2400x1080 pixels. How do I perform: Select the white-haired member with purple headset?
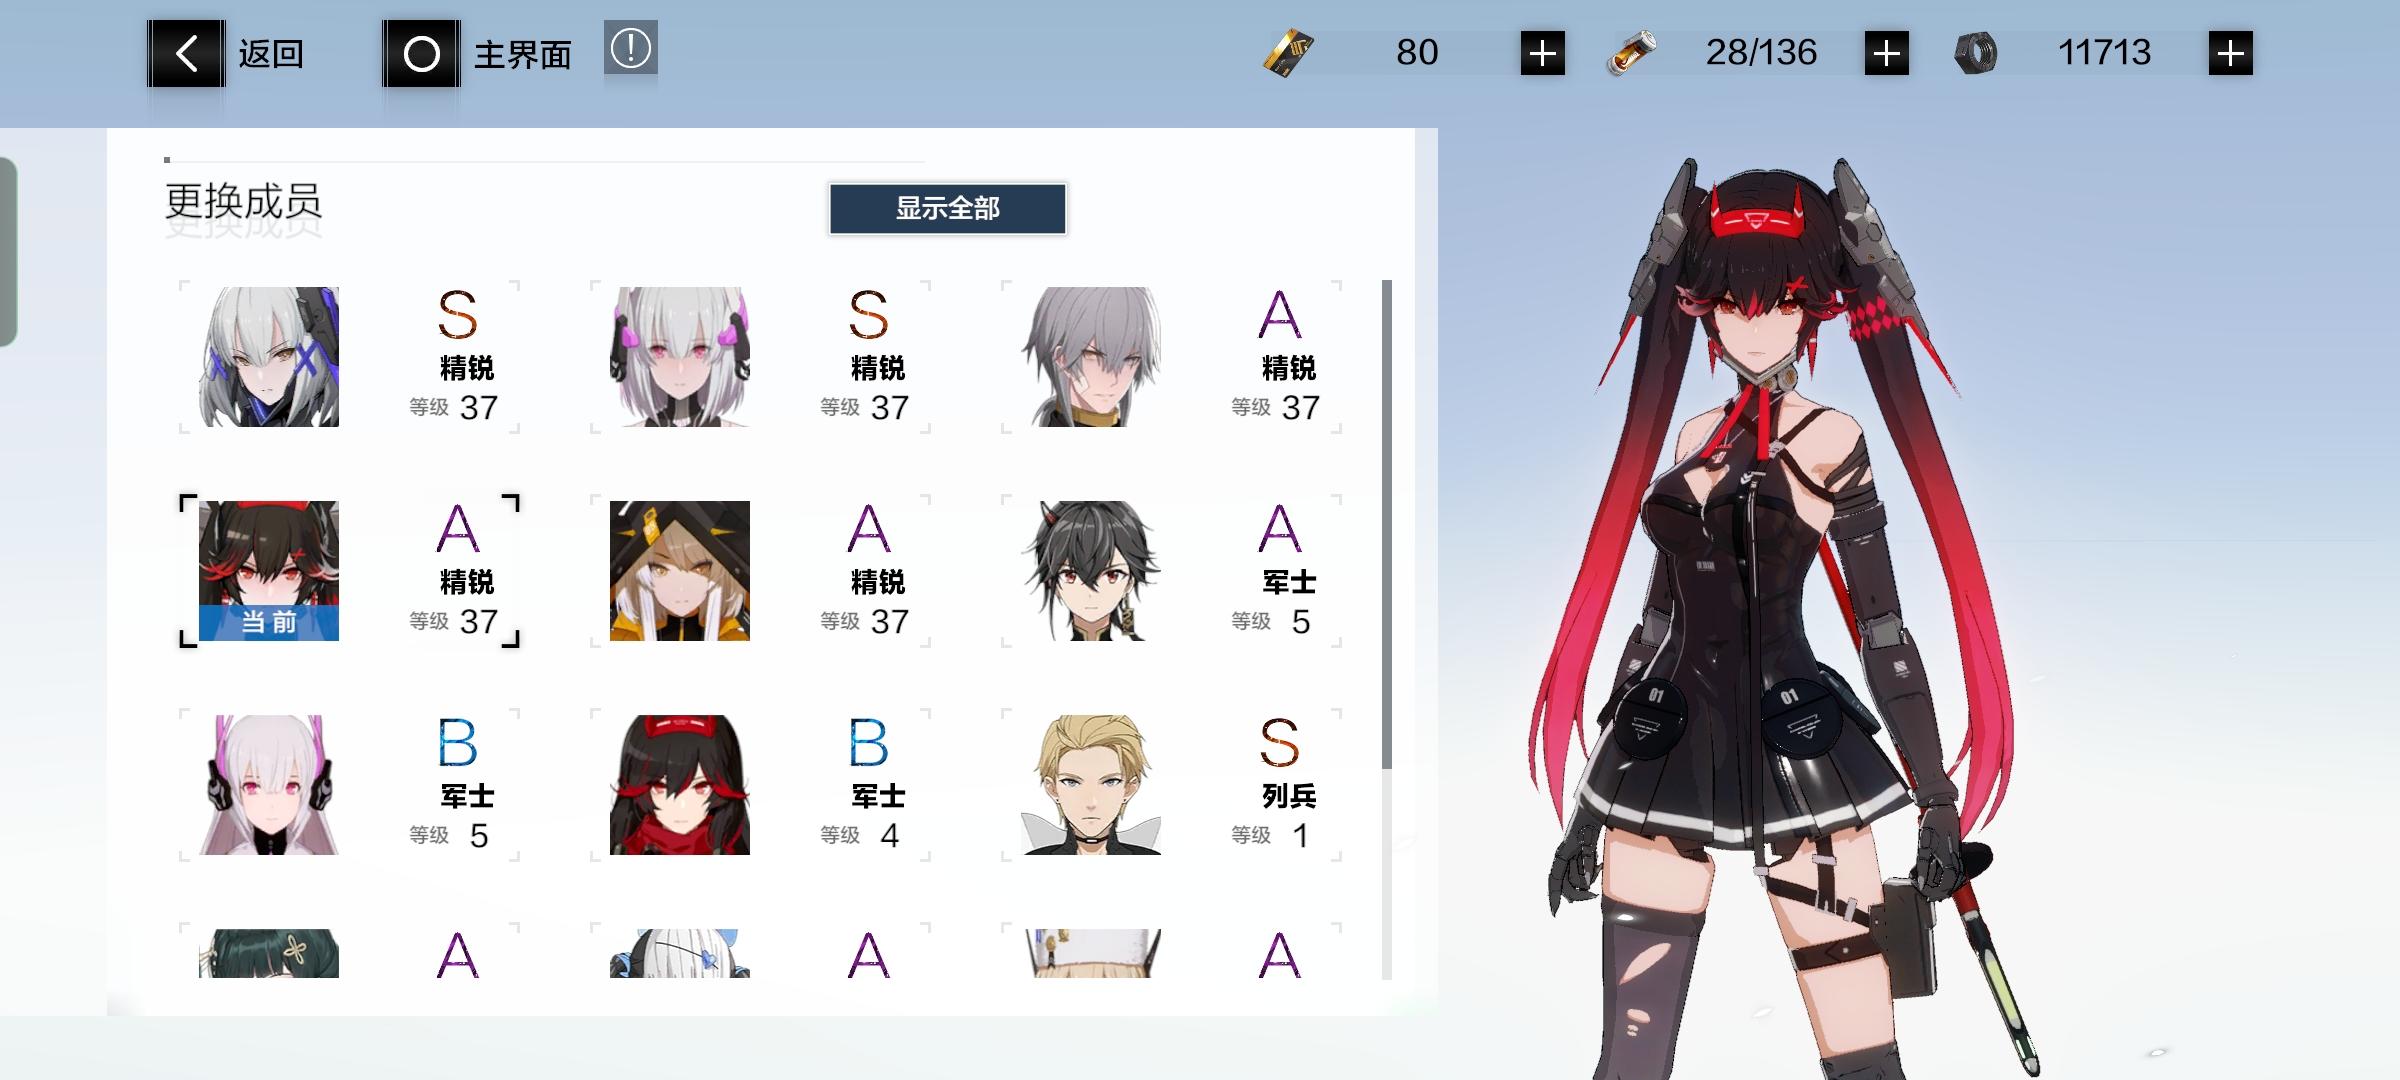[680, 357]
